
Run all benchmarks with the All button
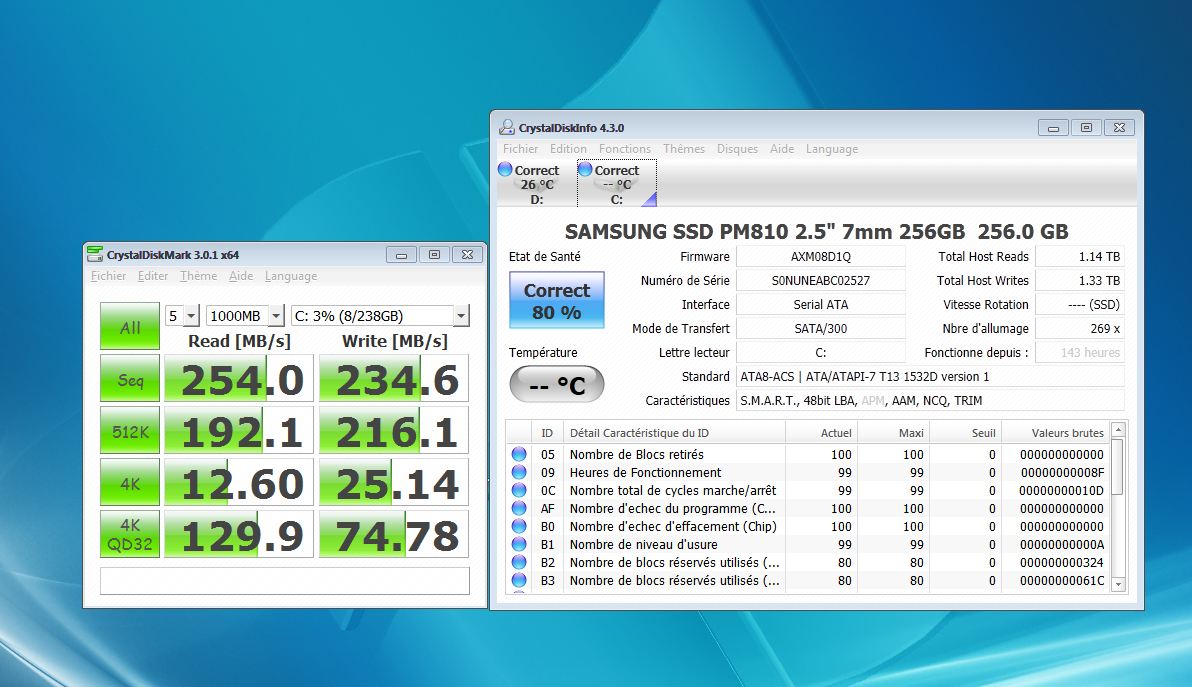[130, 327]
